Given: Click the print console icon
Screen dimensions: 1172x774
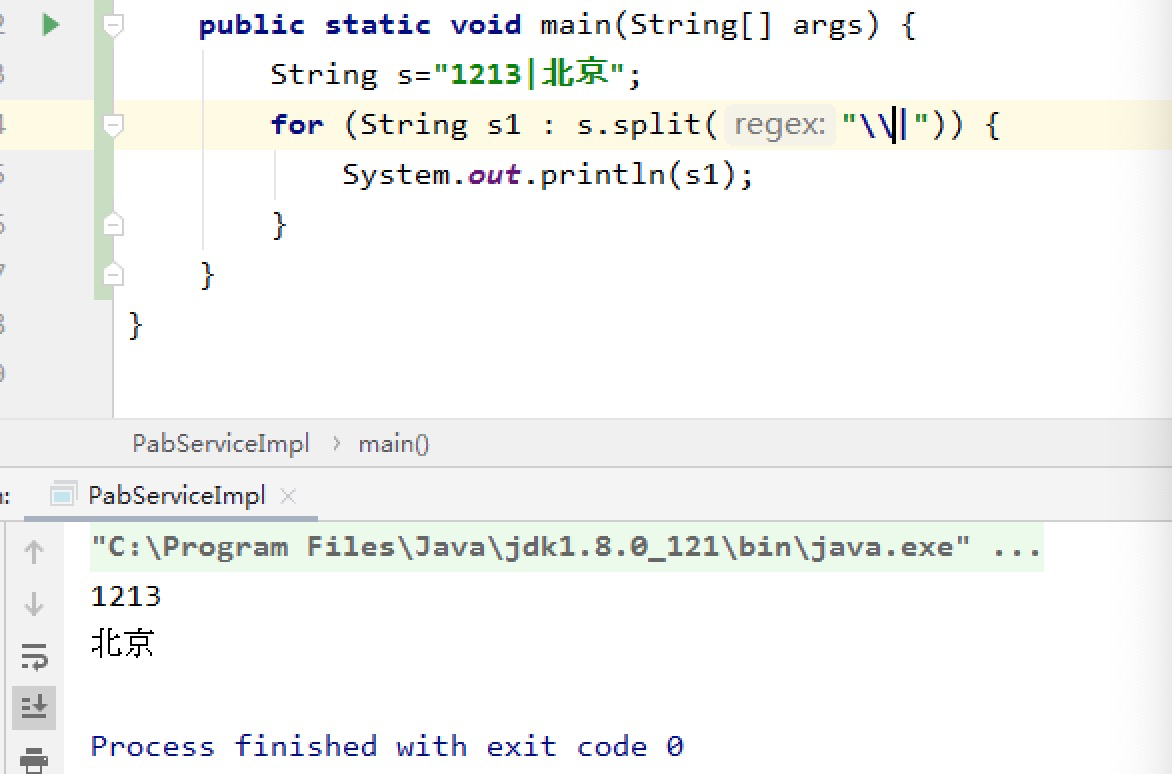Looking at the screenshot, I should 34,759.
